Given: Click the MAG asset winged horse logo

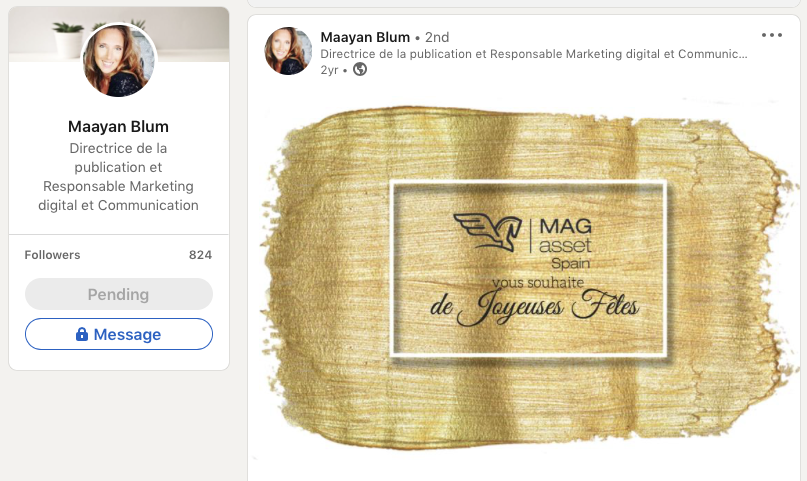Looking at the screenshot, I should point(487,232).
